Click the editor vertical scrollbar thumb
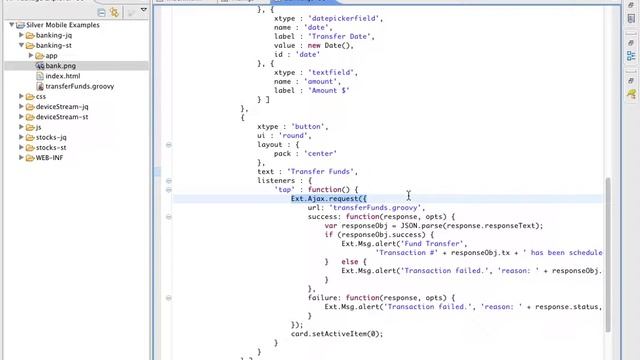 click(608, 255)
